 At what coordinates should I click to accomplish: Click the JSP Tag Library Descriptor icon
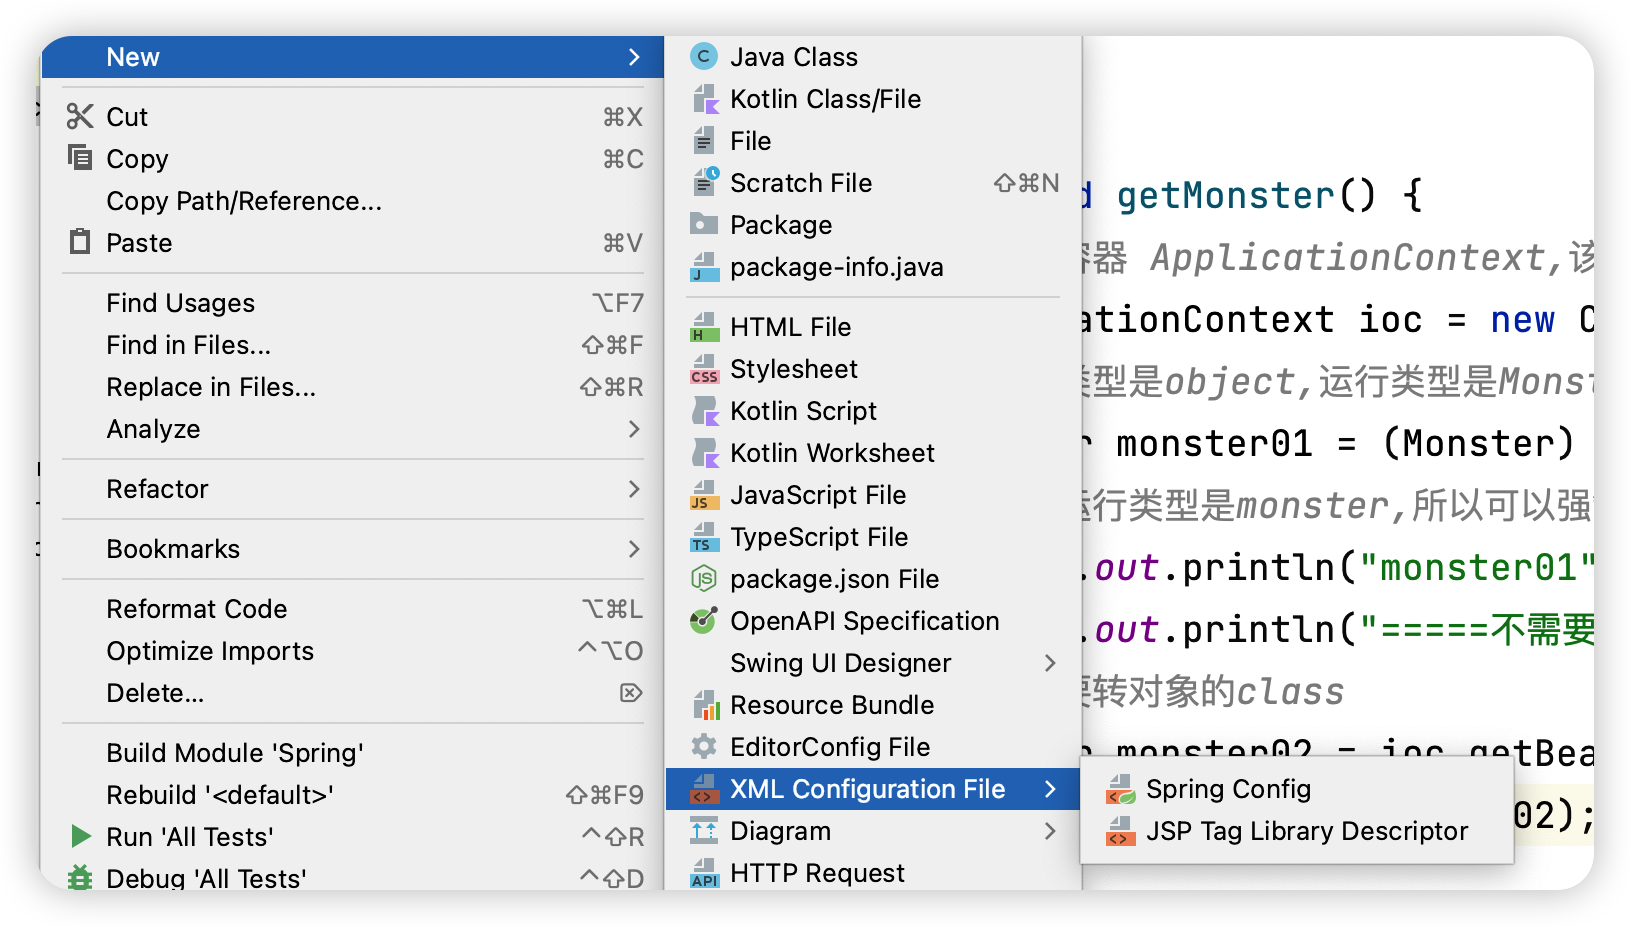[x=1120, y=831]
